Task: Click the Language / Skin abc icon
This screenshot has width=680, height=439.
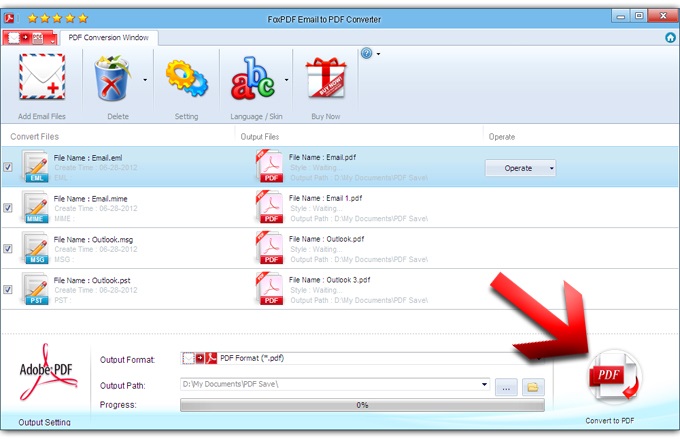Action: coord(253,78)
